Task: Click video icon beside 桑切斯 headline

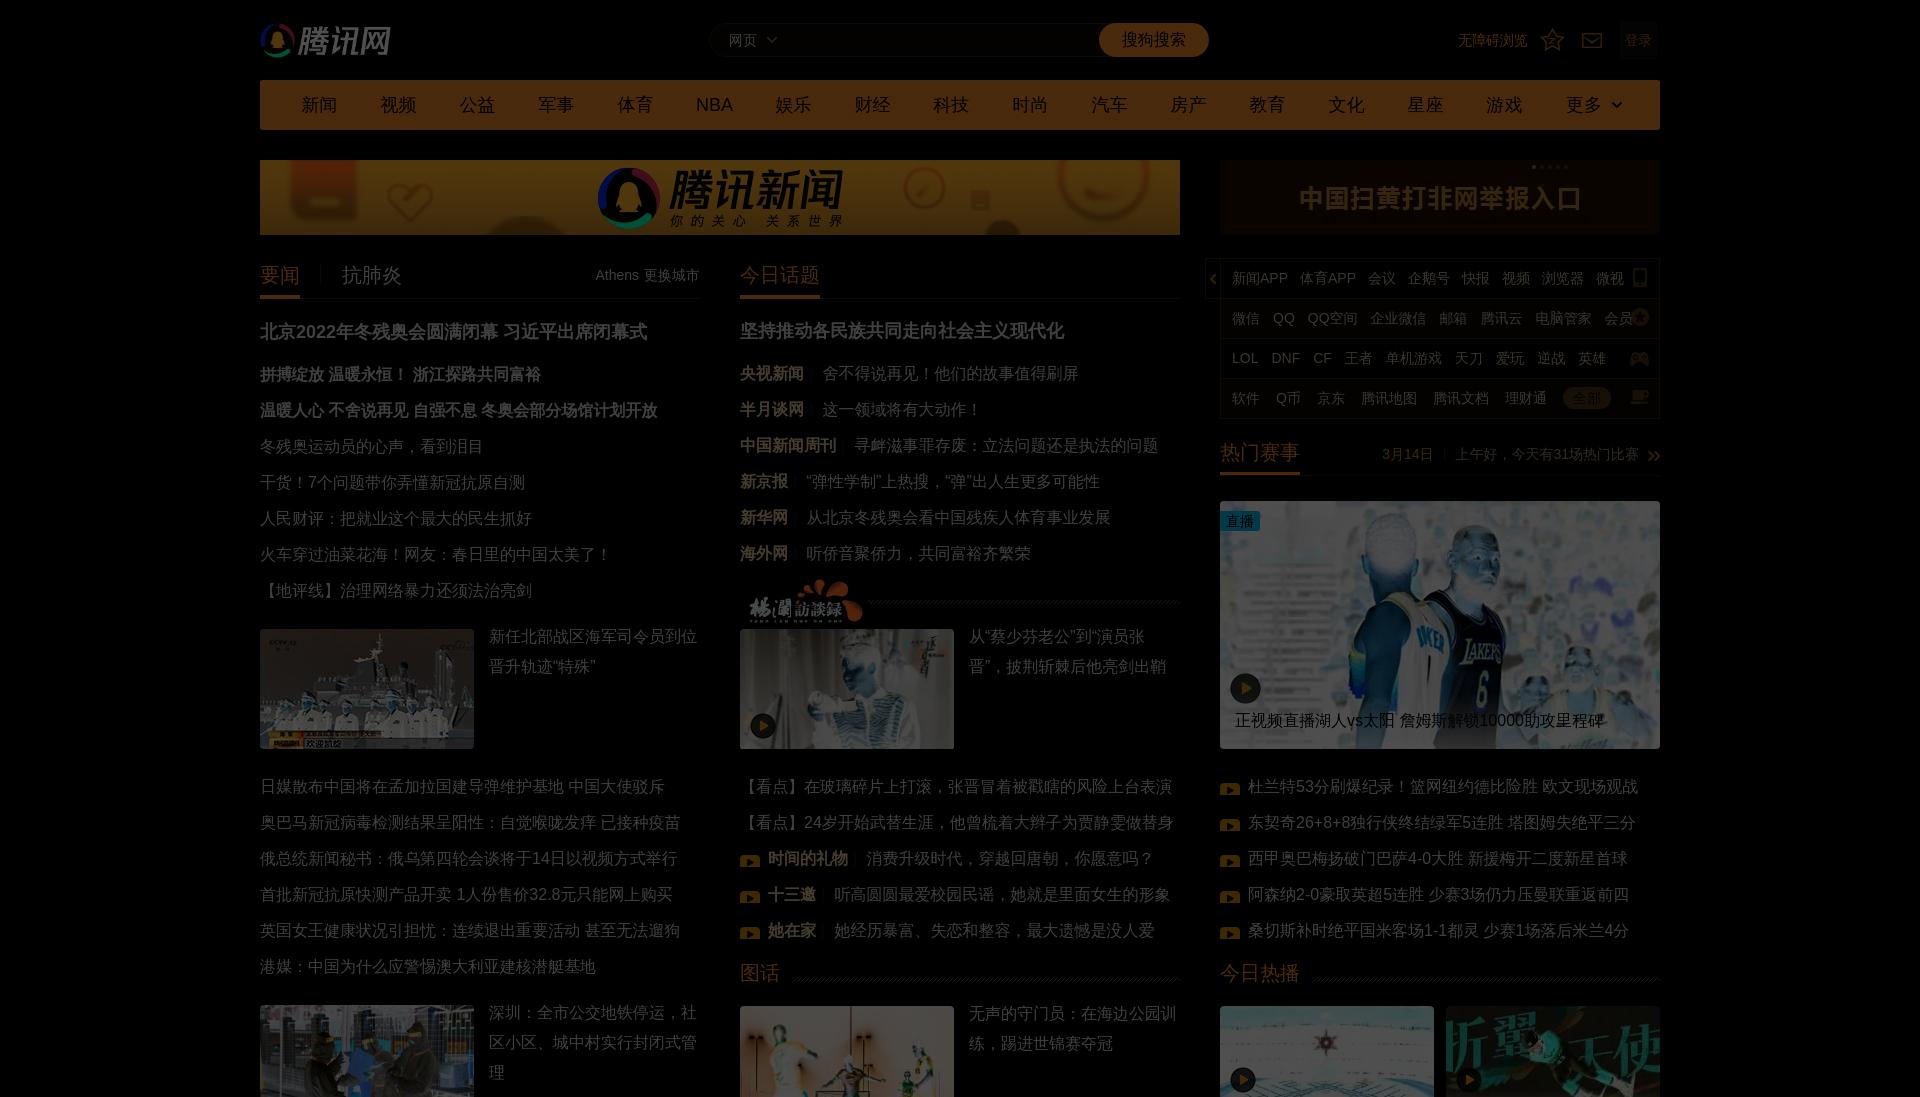Action: [x=1230, y=932]
